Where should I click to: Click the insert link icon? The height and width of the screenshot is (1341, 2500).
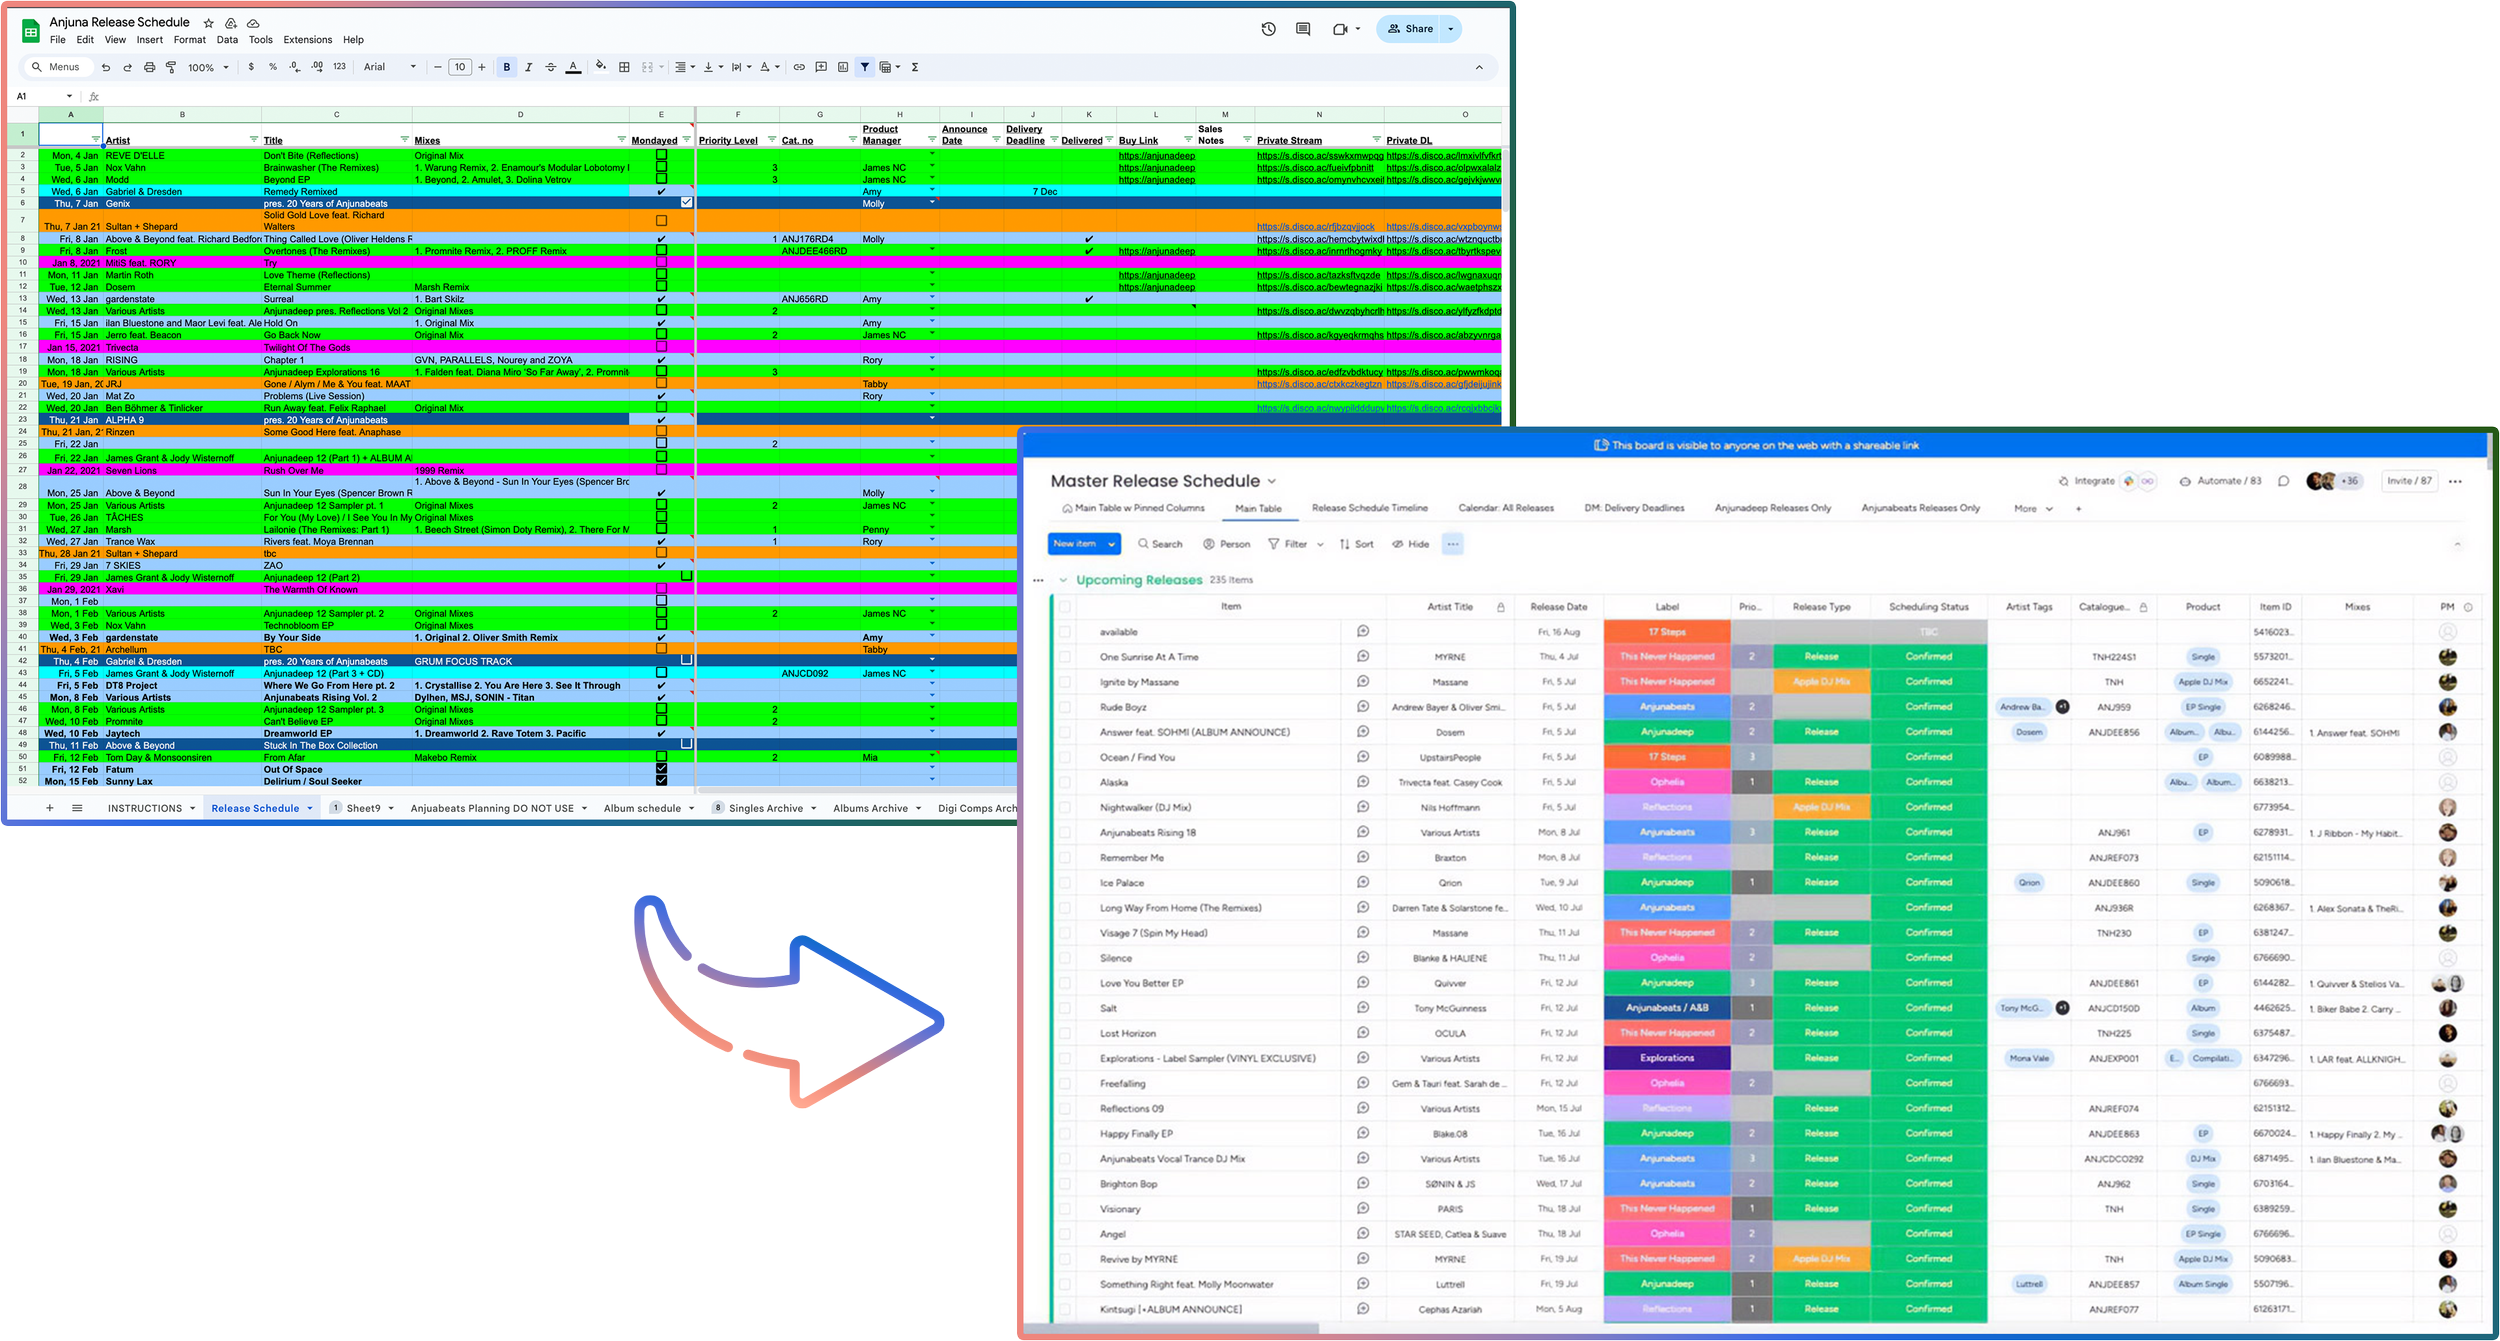point(799,67)
